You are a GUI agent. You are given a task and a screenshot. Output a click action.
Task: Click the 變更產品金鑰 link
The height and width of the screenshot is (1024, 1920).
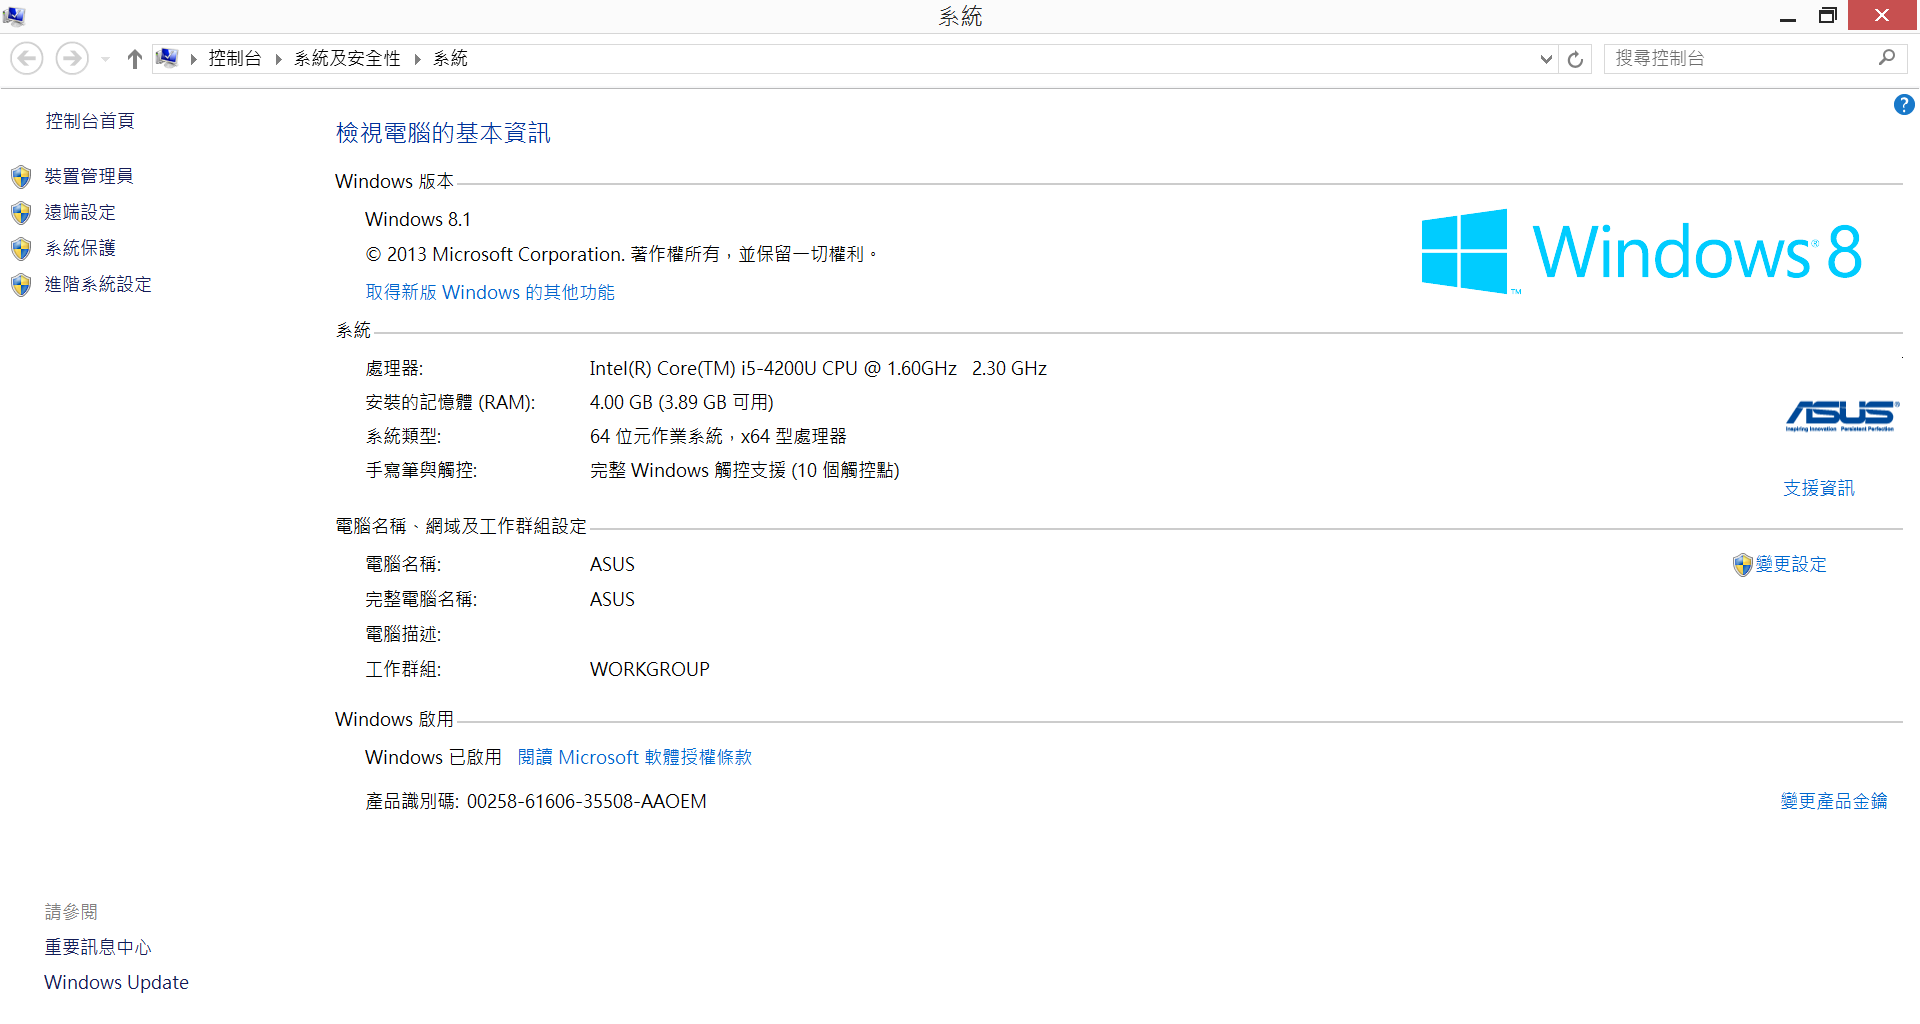[1833, 802]
